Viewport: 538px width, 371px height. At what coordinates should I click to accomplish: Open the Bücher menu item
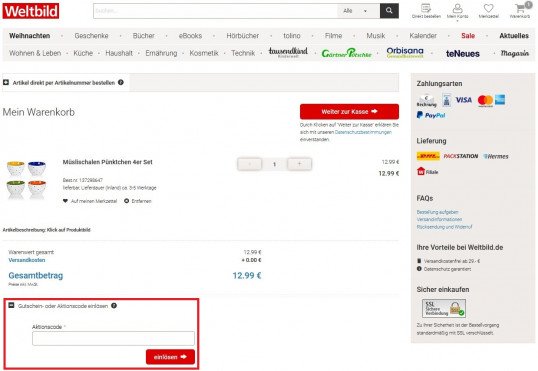coord(143,36)
